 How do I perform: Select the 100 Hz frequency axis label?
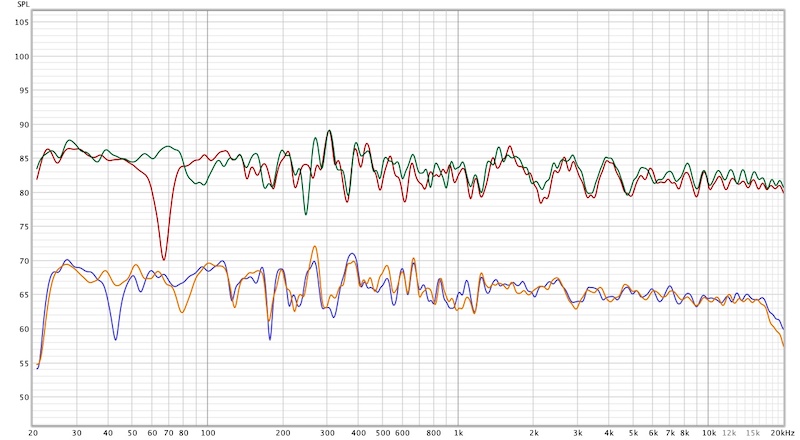(x=208, y=433)
